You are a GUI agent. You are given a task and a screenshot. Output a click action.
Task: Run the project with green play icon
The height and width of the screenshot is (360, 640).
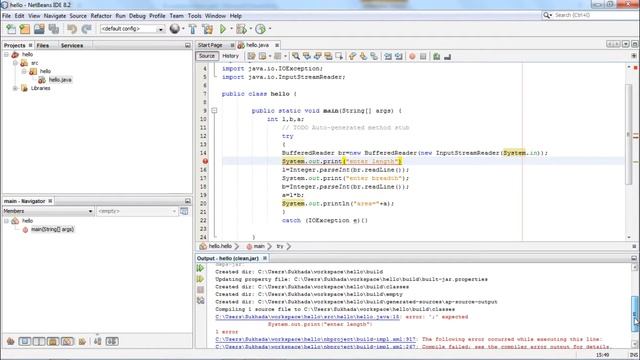coord(223,29)
